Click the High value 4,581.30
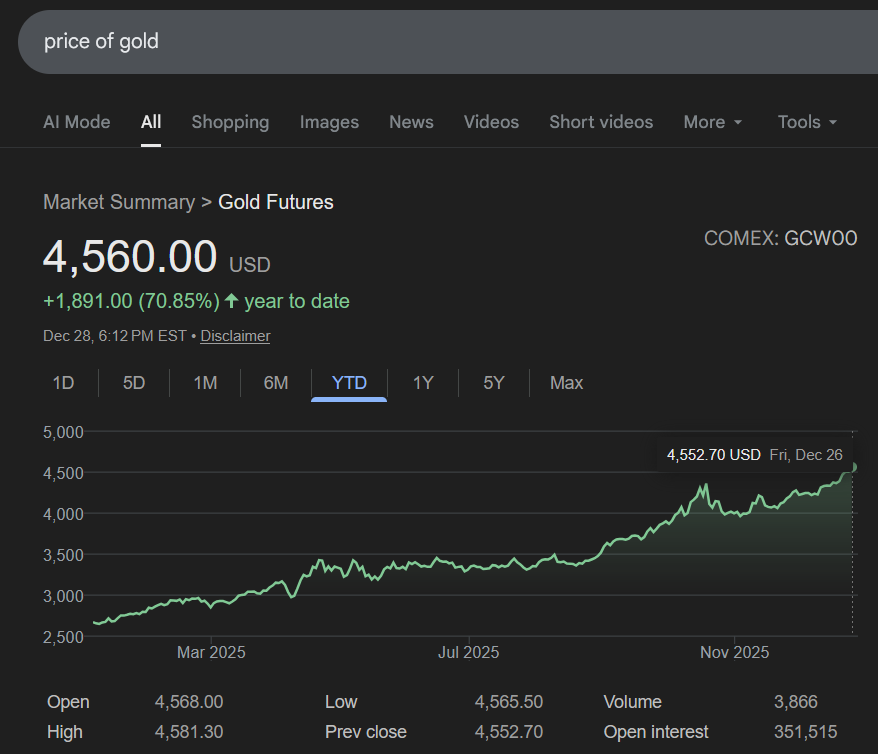878x754 pixels. (x=189, y=732)
